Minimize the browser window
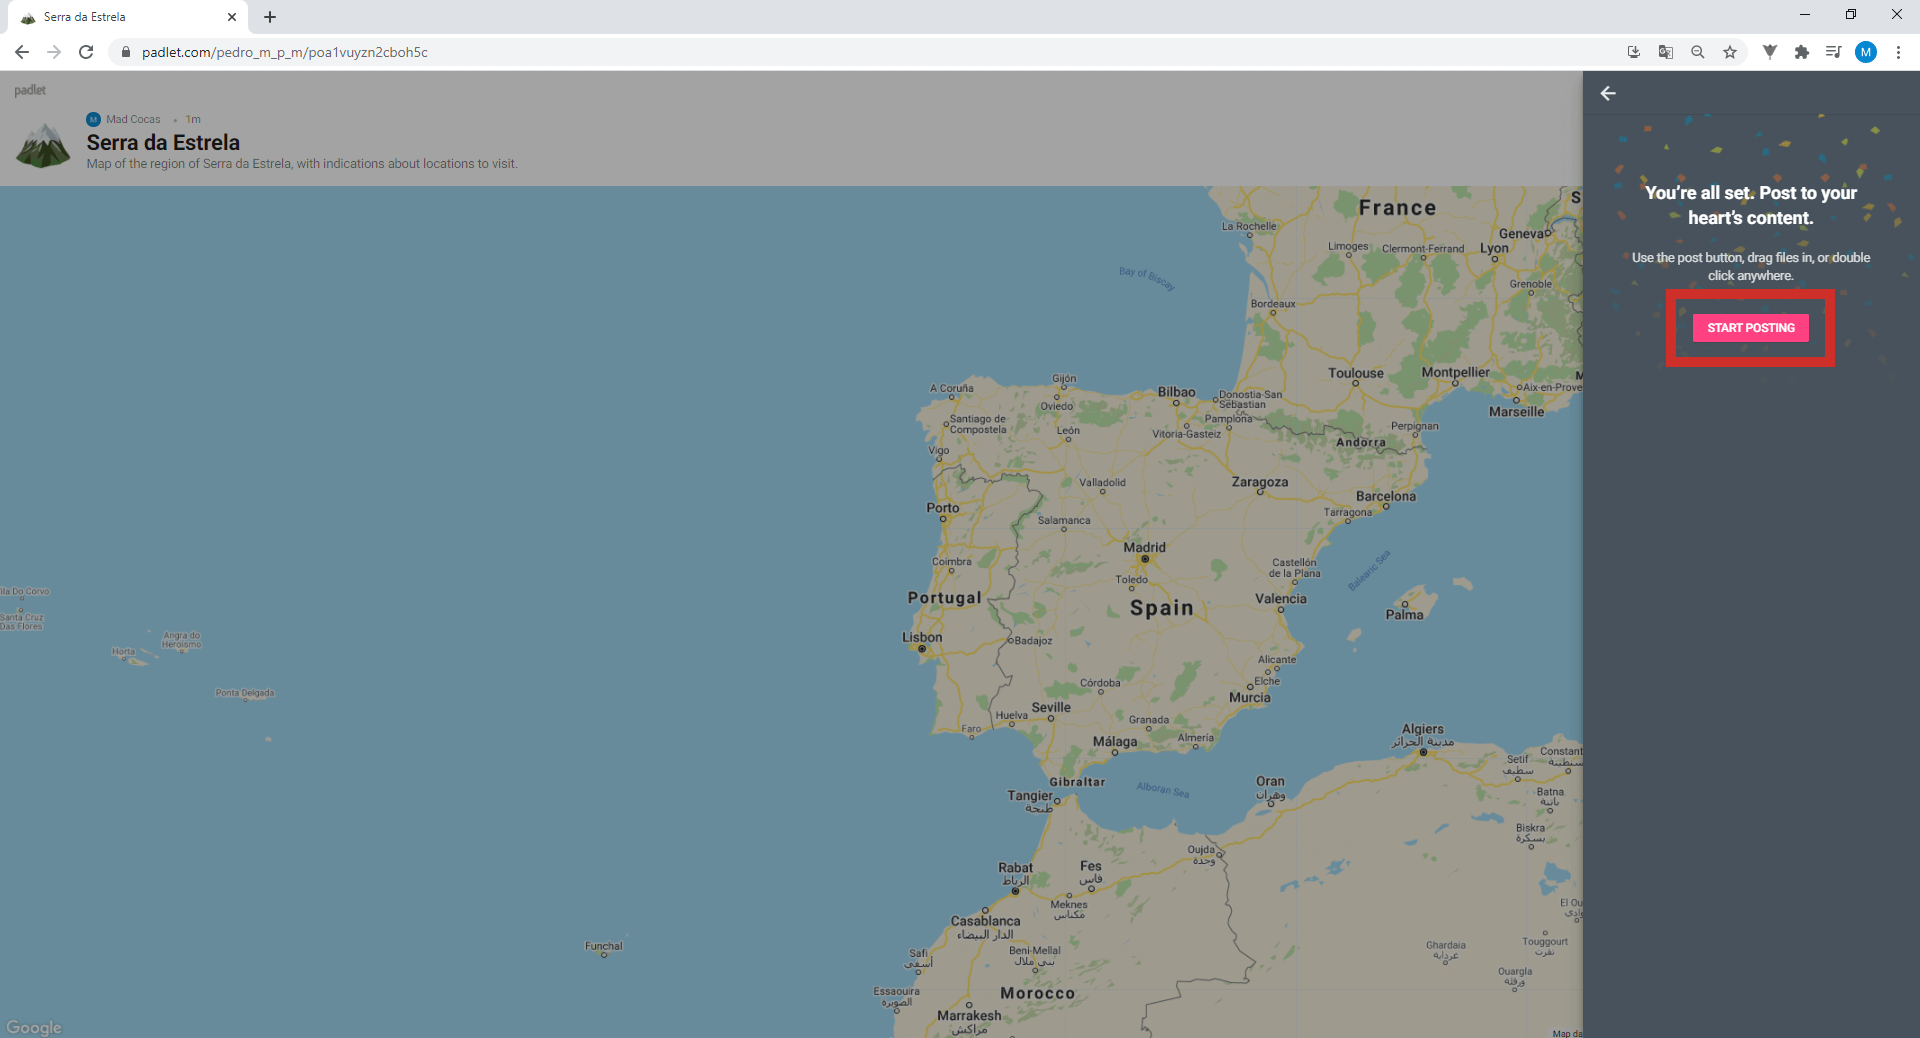This screenshot has height=1038, width=1920. (x=1805, y=15)
